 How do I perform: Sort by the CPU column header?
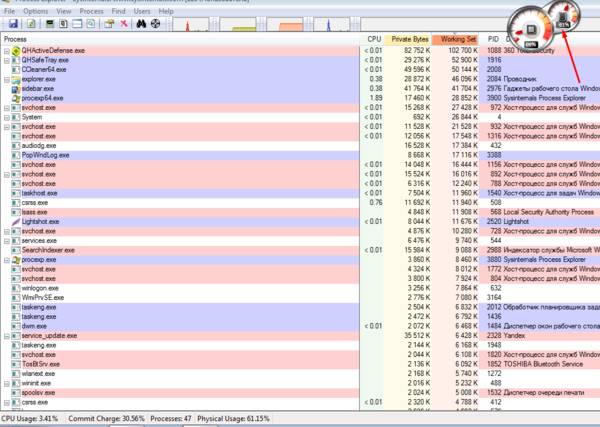(x=372, y=39)
